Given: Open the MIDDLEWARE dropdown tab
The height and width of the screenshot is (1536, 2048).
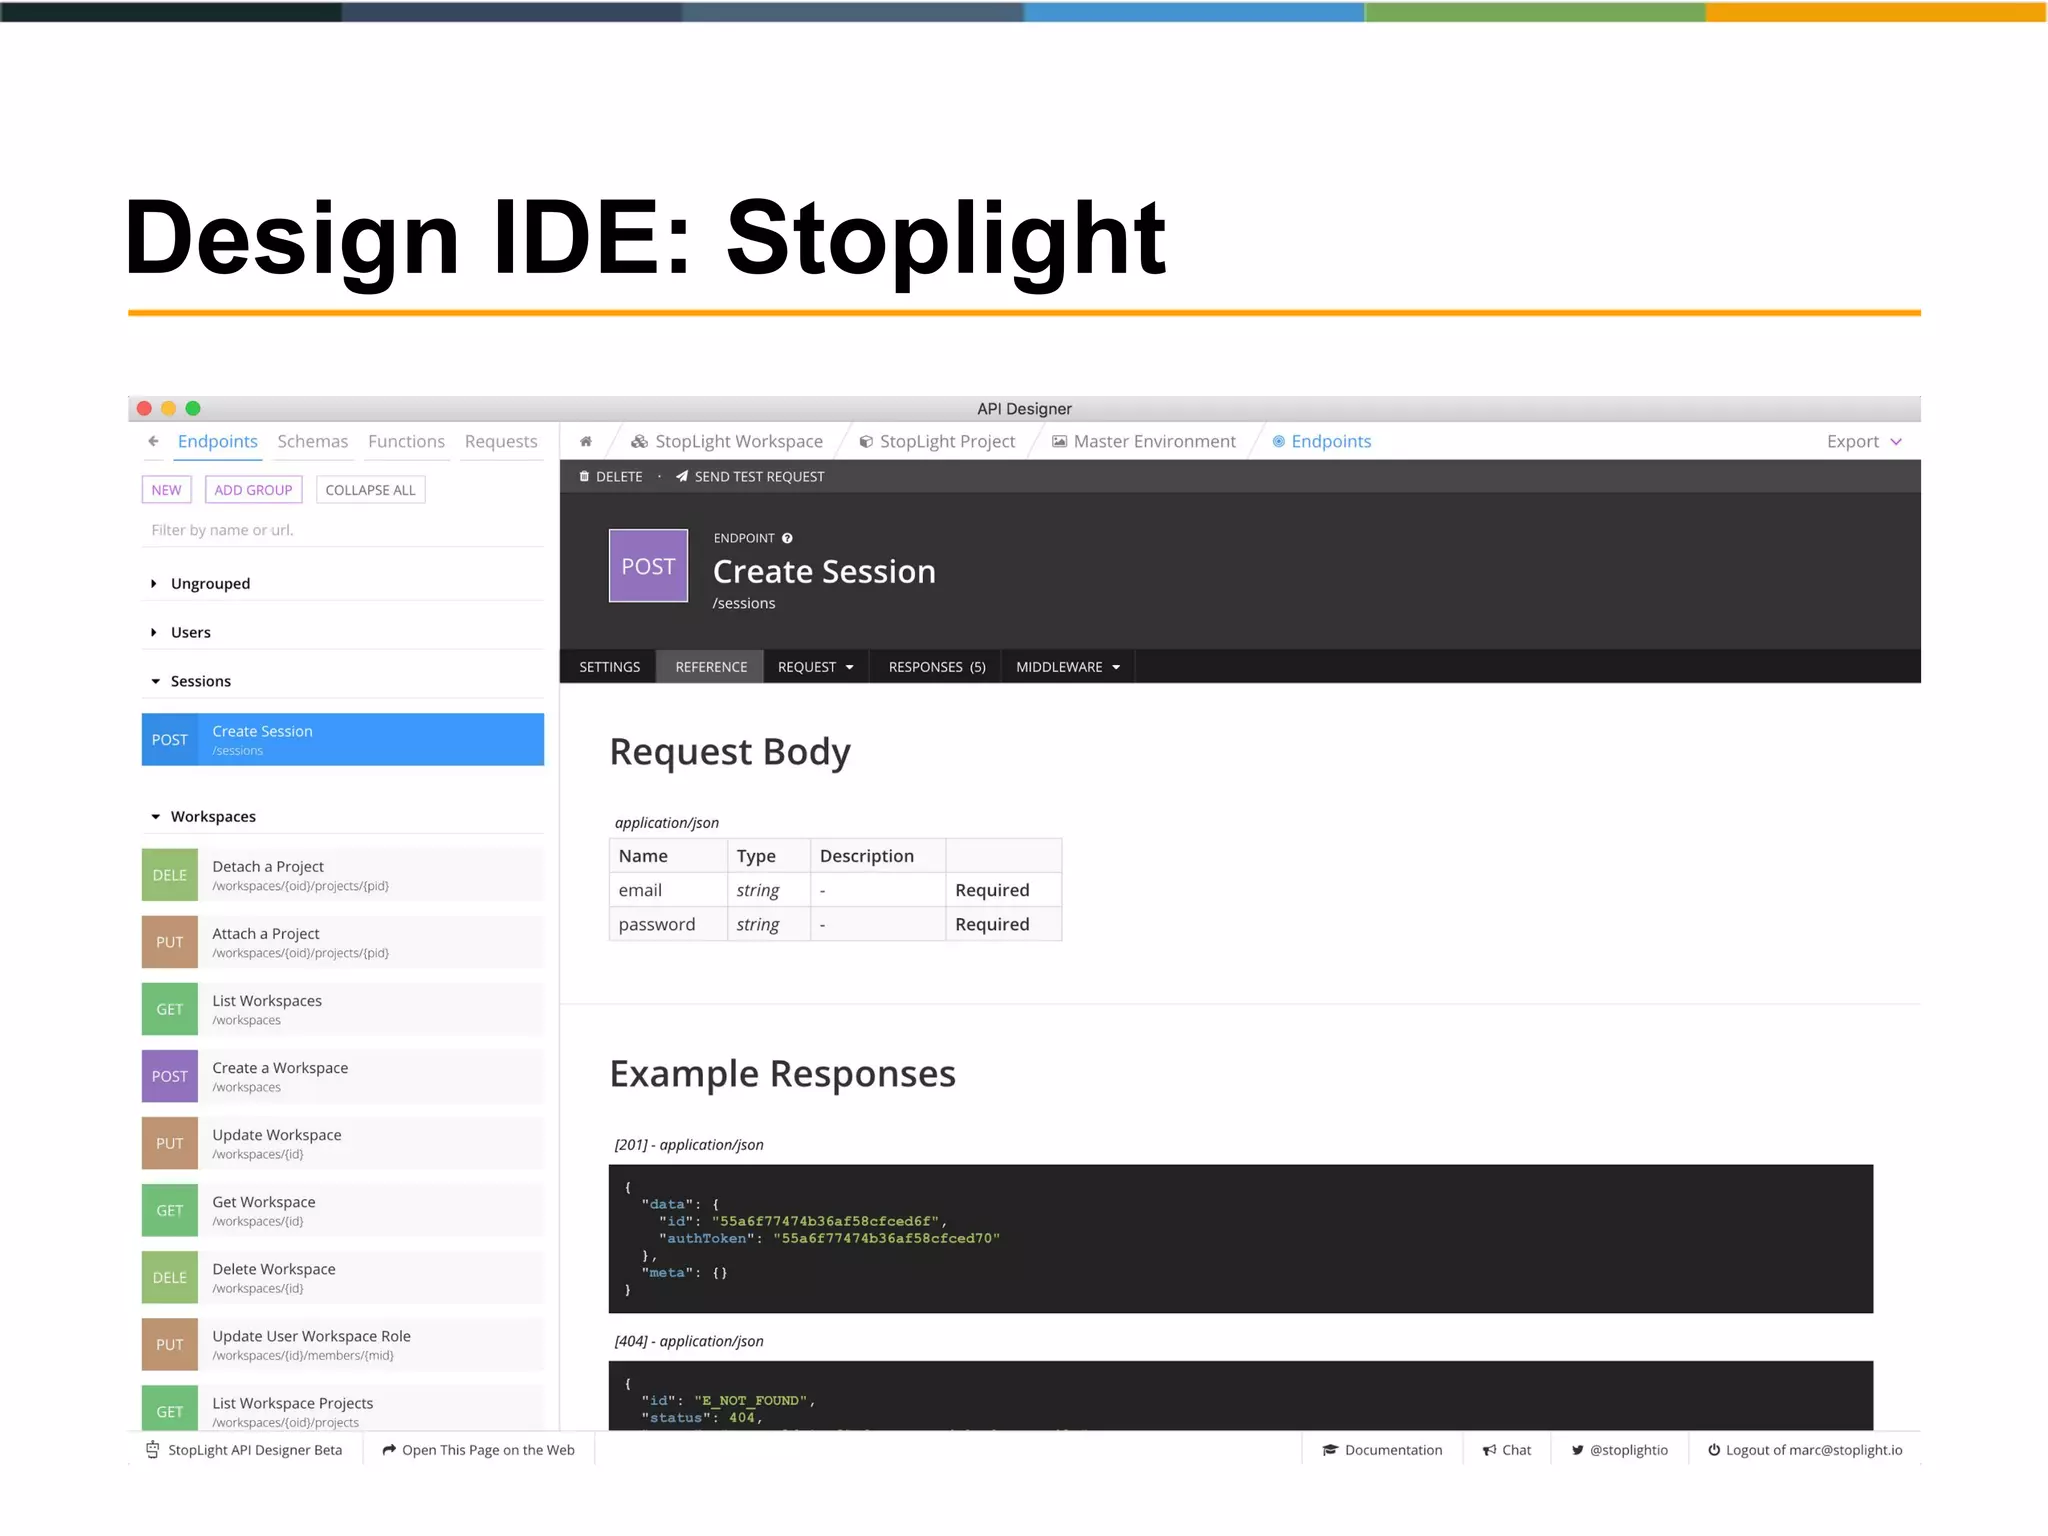Looking at the screenshot, I should click(x=1068, y=667).
